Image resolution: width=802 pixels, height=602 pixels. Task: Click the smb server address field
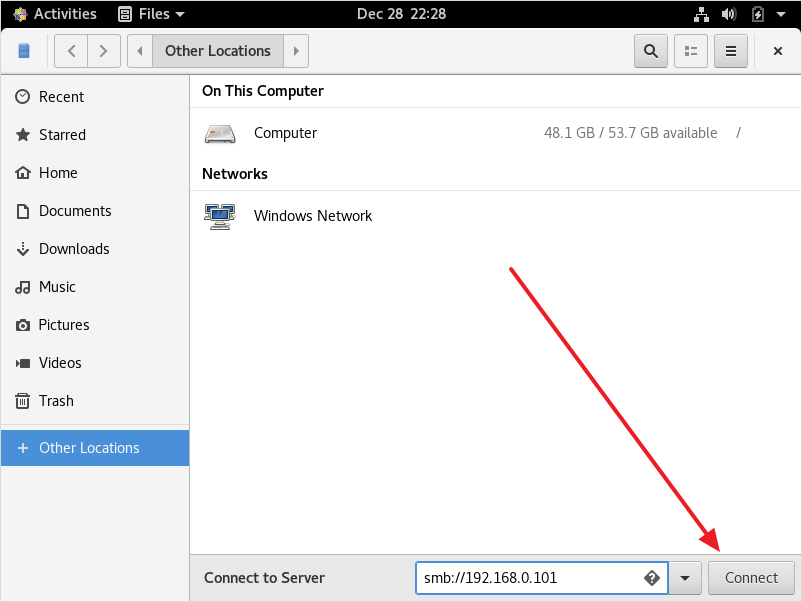[542, 578]
